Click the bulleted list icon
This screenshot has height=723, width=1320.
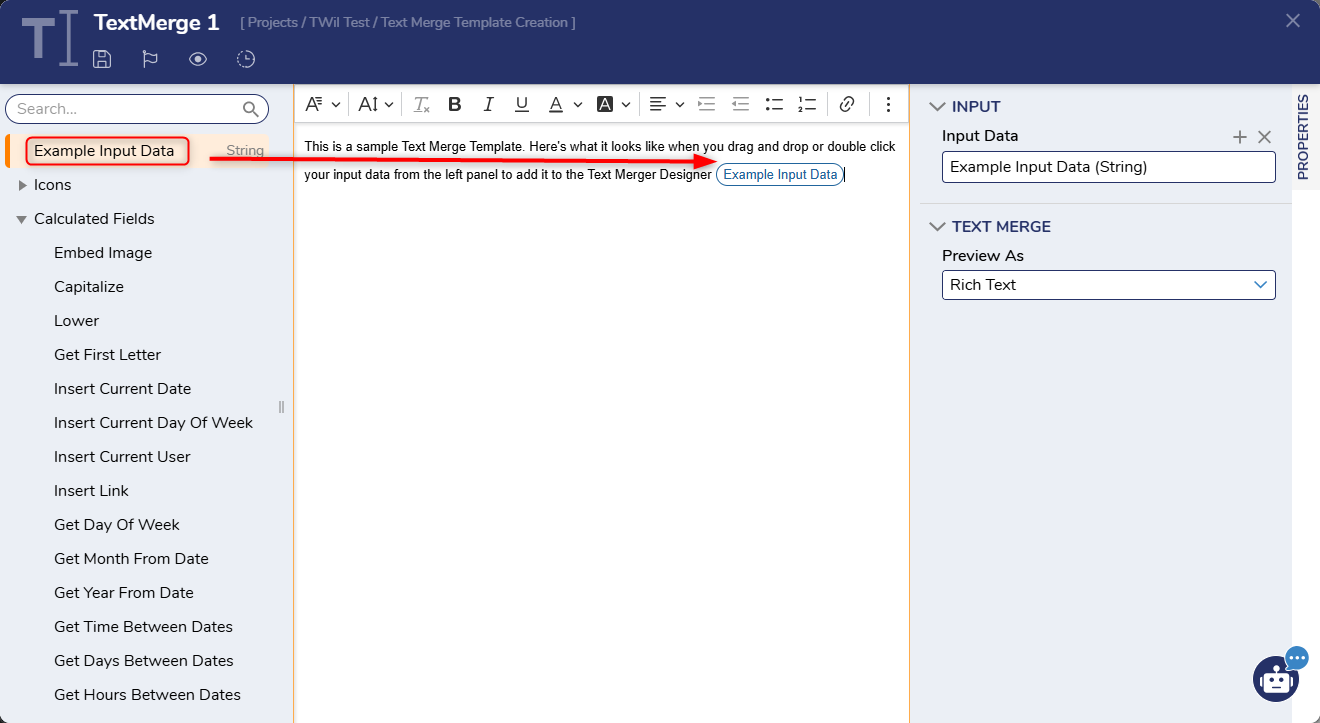[x=773, y=104]
